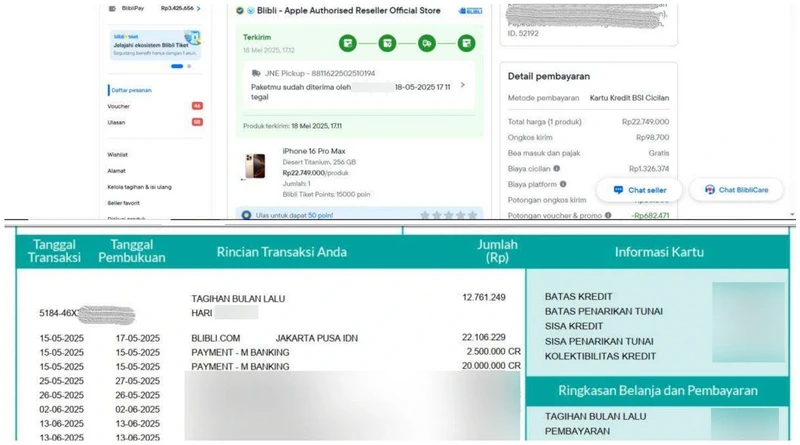The height and width of the screenshot is (445, 800).
Task: Rate the product with the fifth star
Action: click(472, 215)
